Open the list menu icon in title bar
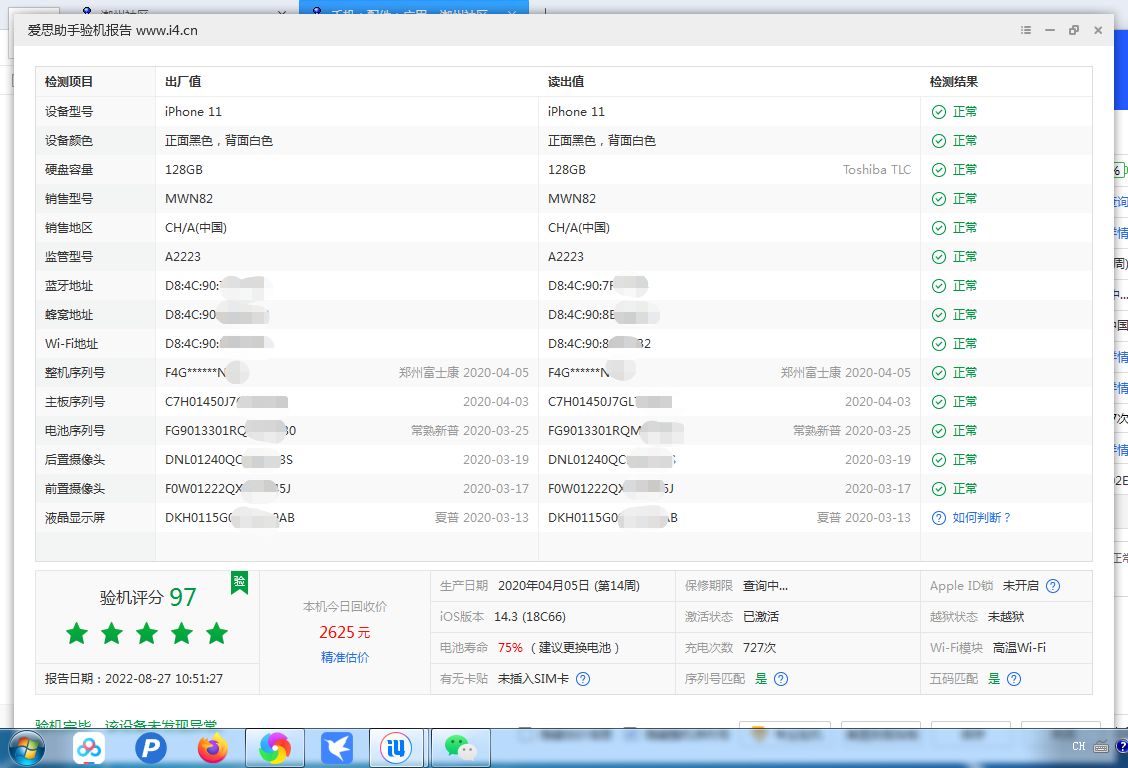This screenshot has height=768, width=1128. coord(1025,30)
